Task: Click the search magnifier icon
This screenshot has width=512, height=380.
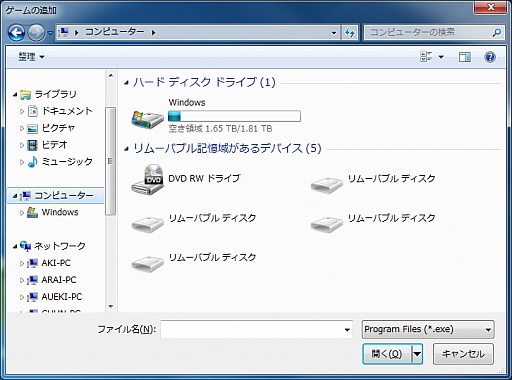Action: 497,33
